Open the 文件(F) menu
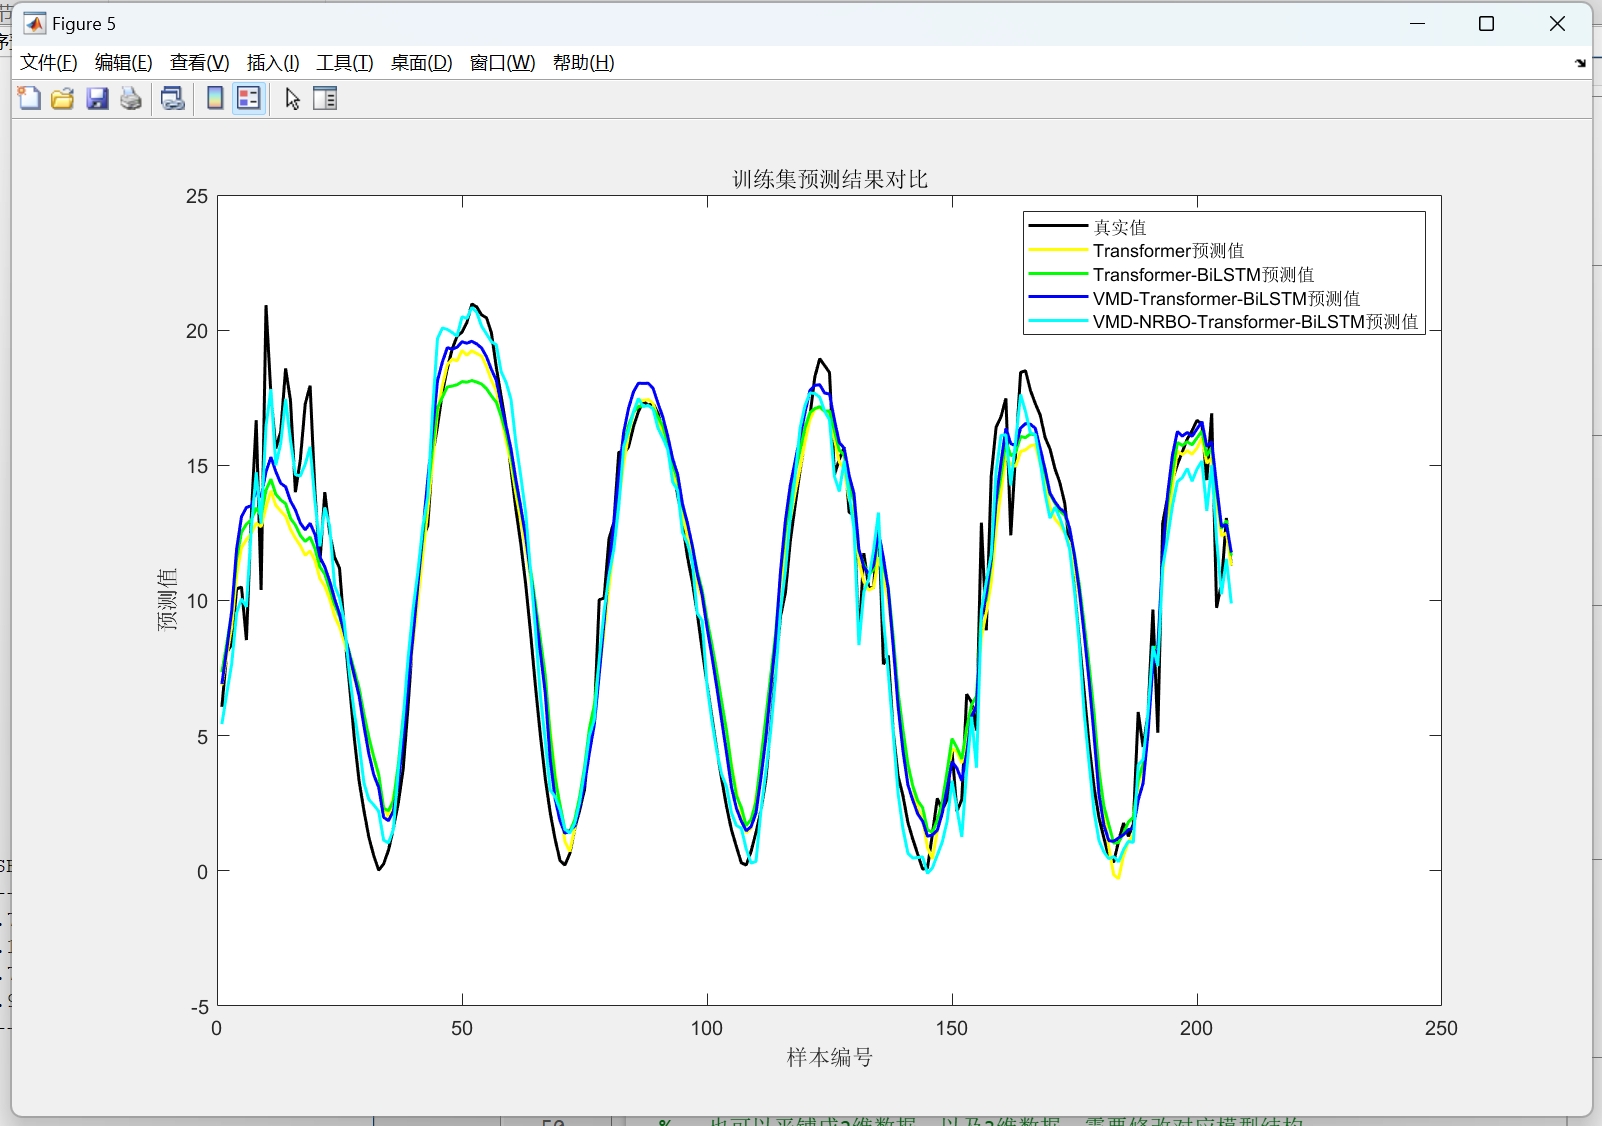1602x1126 pixels. (x=47, y=62)
